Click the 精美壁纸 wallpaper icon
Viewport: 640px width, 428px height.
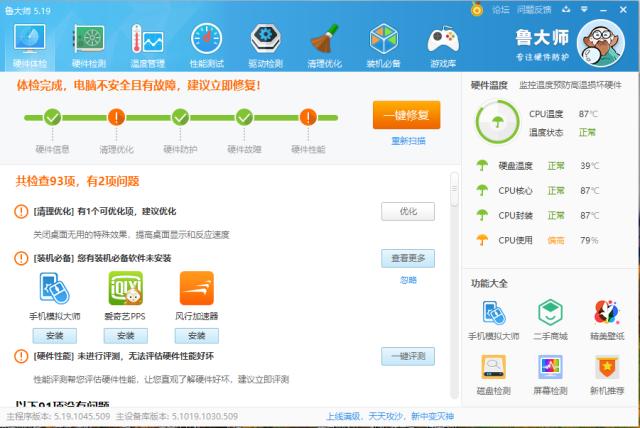click(x=606, y=320)
